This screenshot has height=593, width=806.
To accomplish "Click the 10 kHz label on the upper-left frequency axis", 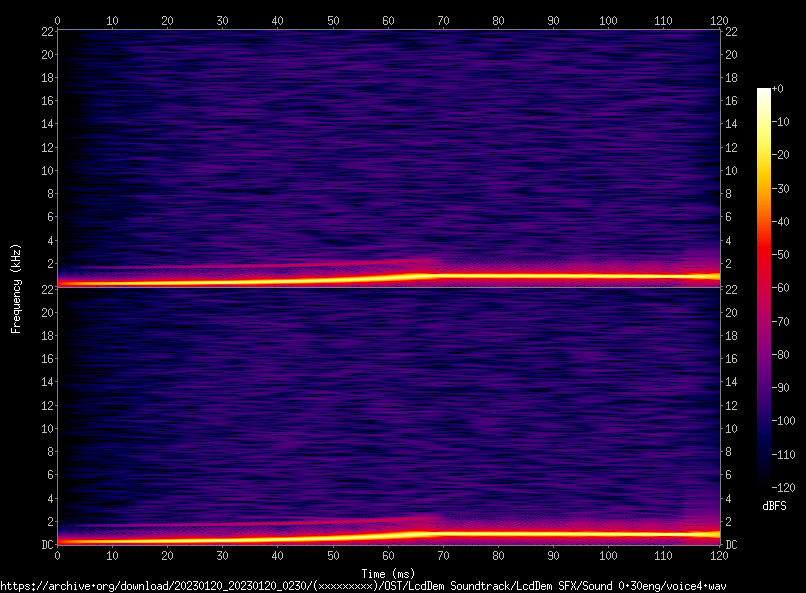I will (45, 170).
